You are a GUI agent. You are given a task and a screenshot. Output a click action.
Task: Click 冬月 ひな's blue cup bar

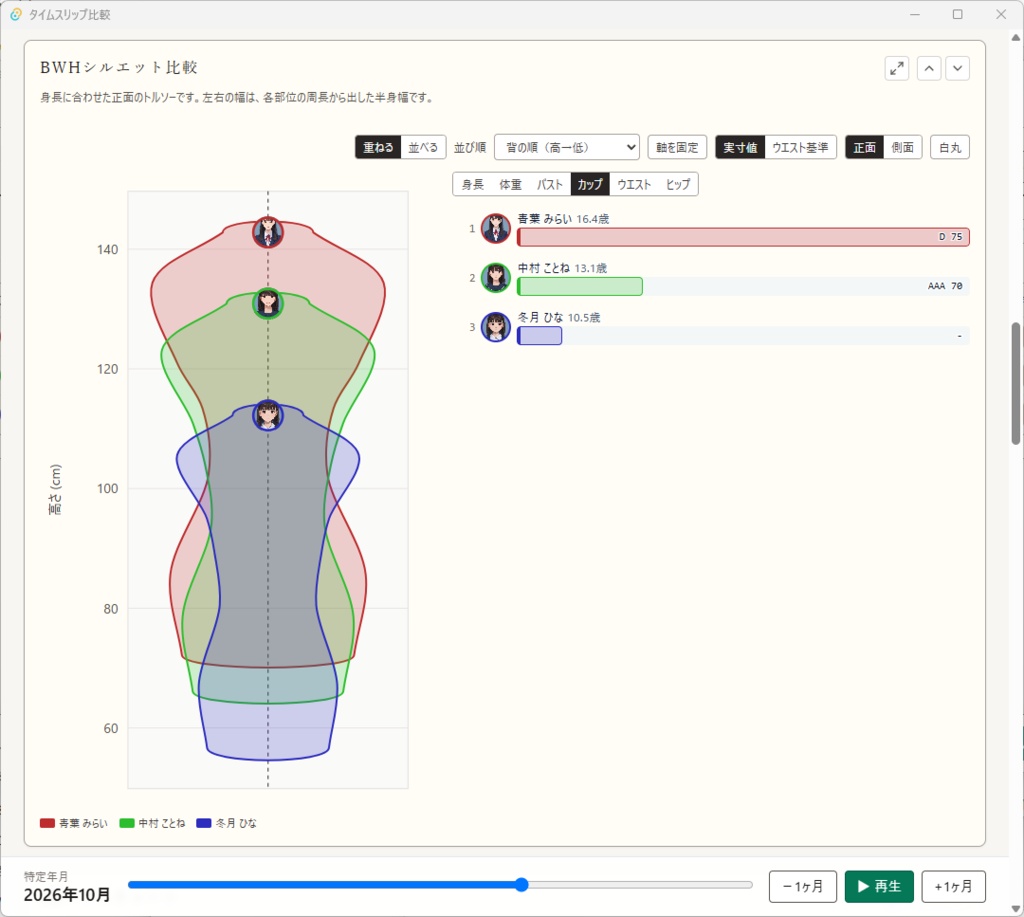(539, 336)
